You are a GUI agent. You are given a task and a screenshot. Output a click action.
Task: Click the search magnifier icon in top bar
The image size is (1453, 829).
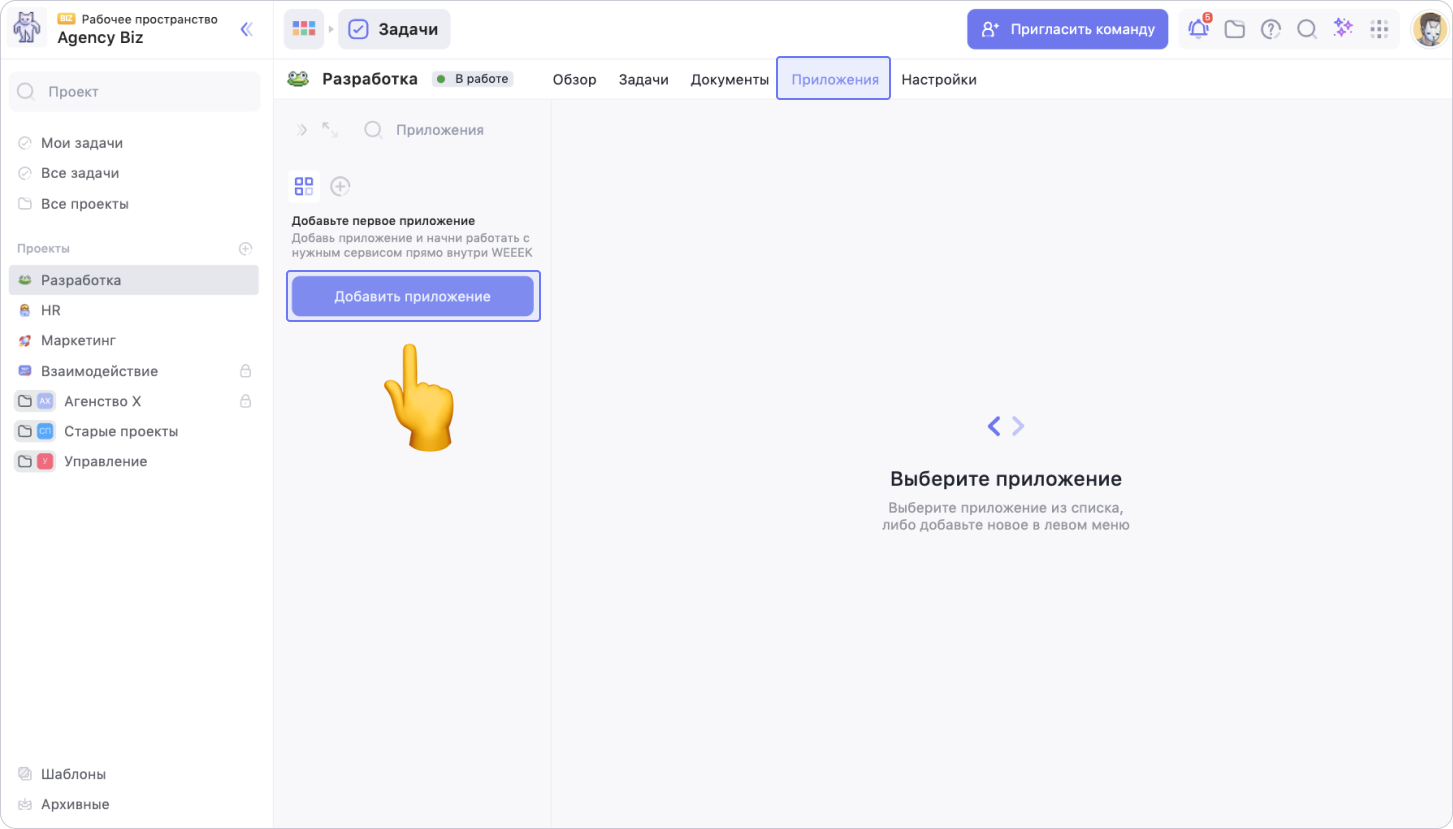coord(1307,30)
